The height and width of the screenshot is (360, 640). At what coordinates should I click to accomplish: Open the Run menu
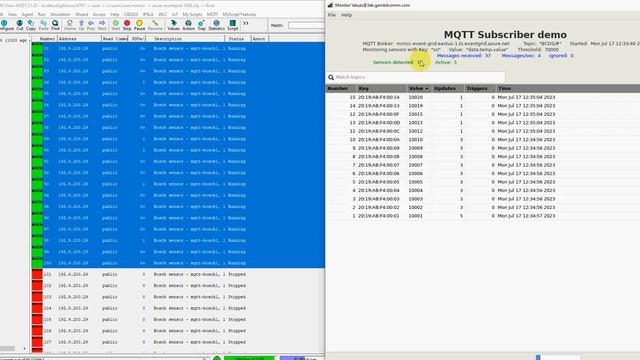click(x=42, y=14)
